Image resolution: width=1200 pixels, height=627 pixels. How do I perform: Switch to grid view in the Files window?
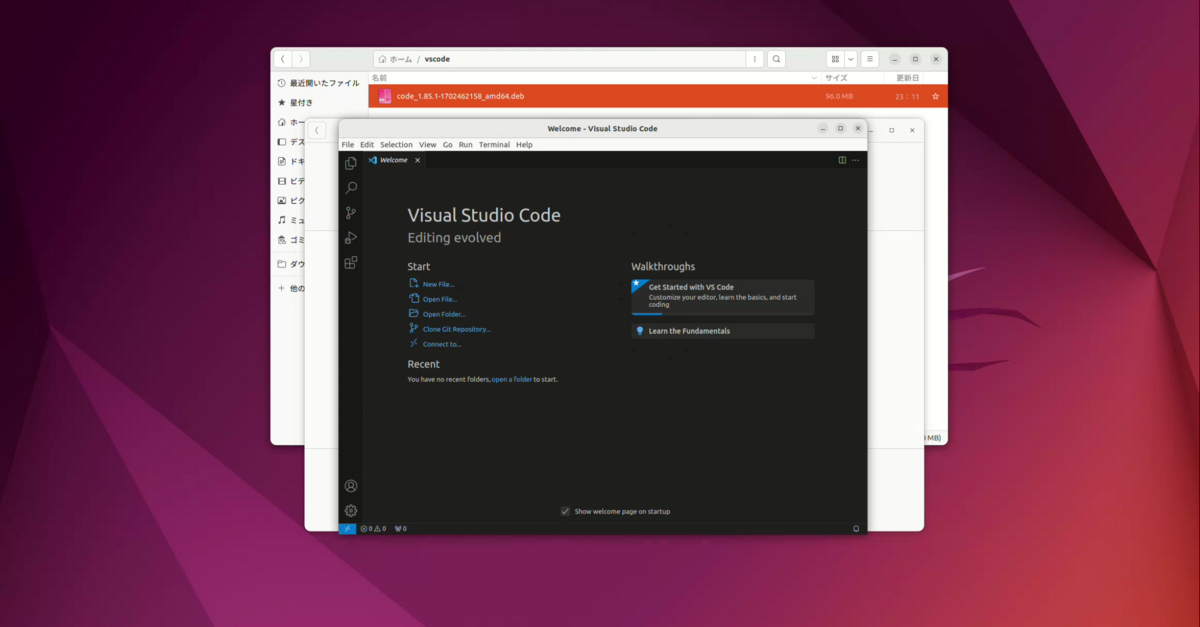835,59
